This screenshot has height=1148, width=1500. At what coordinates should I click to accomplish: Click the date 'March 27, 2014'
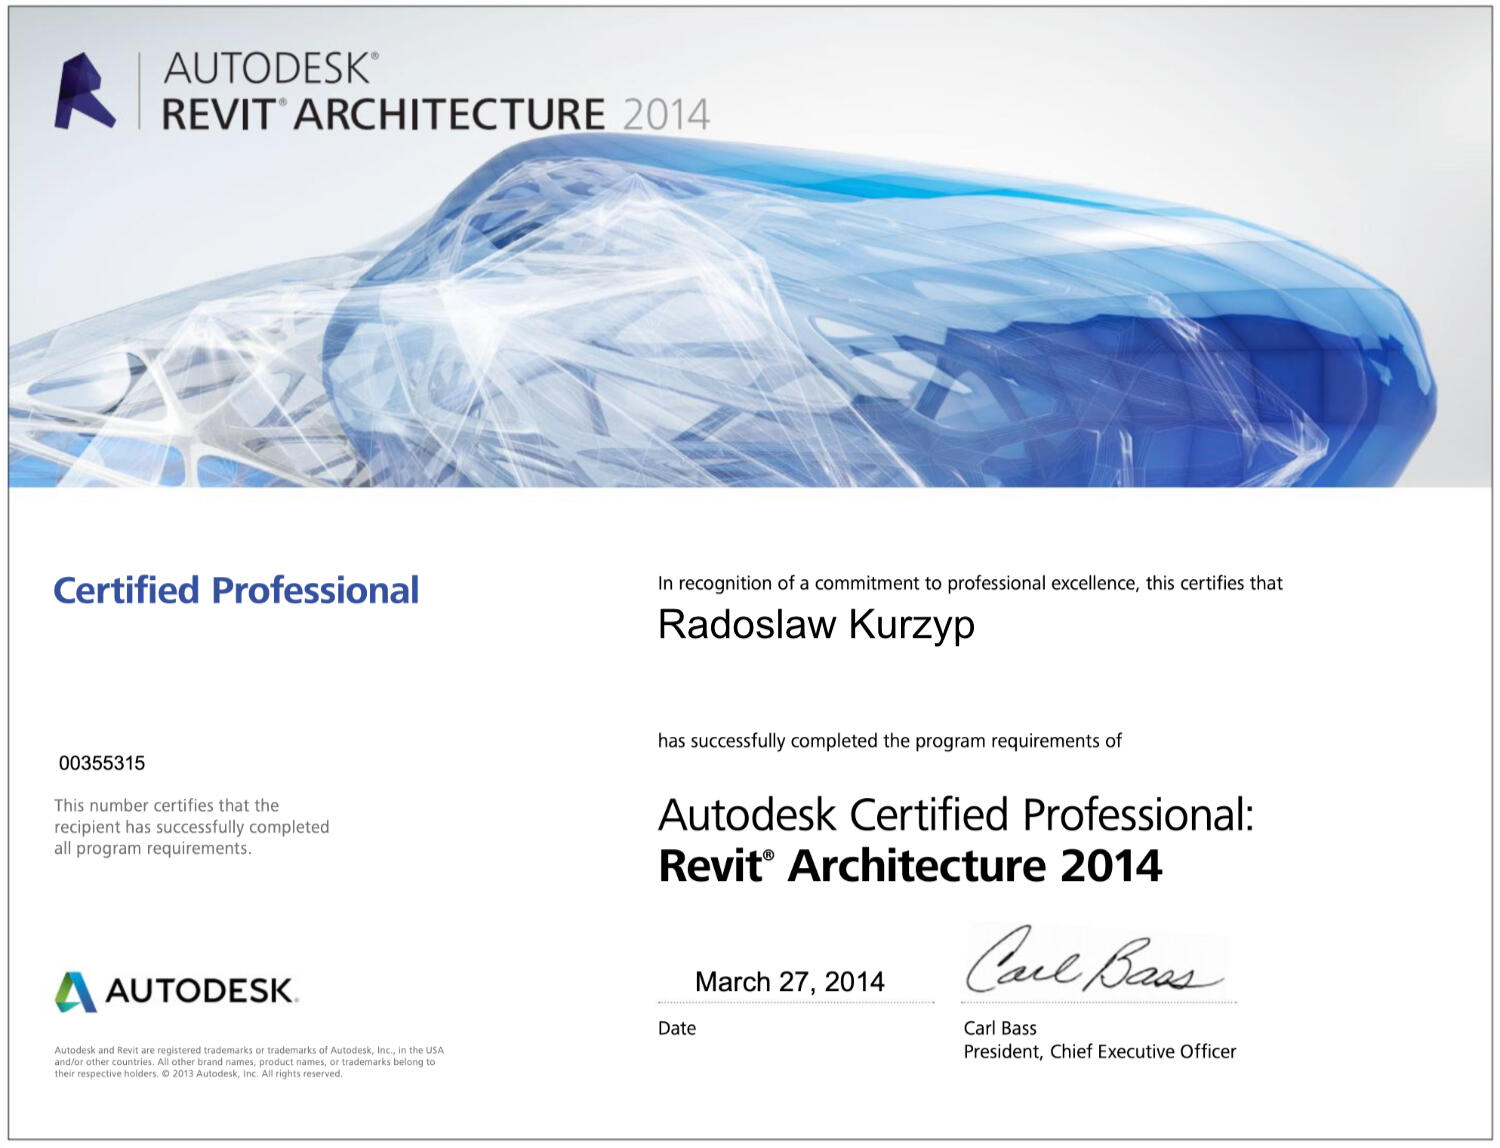click(789, 982)
